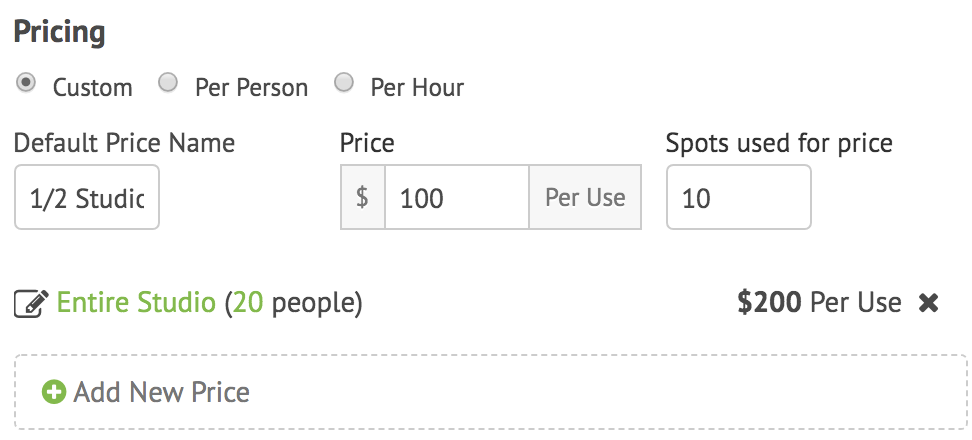Viewport: 972px width, 440px height.
Task: Click the Custom option label text
Action: [x=92, y=87]
